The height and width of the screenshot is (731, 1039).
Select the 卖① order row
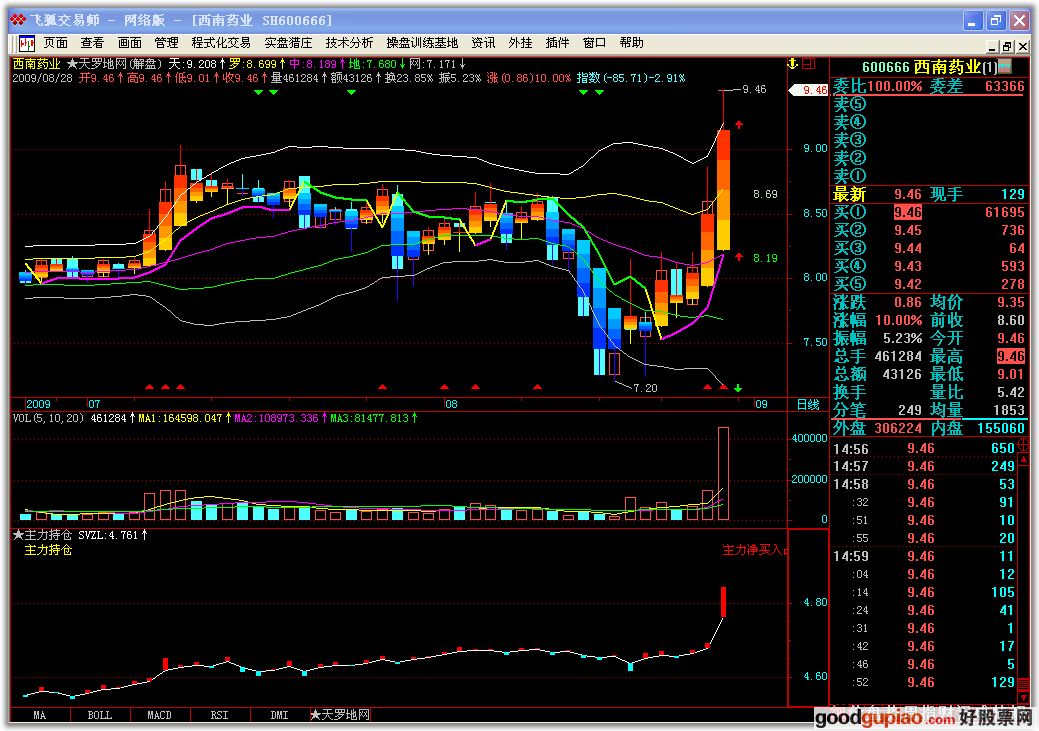(929, 176)
